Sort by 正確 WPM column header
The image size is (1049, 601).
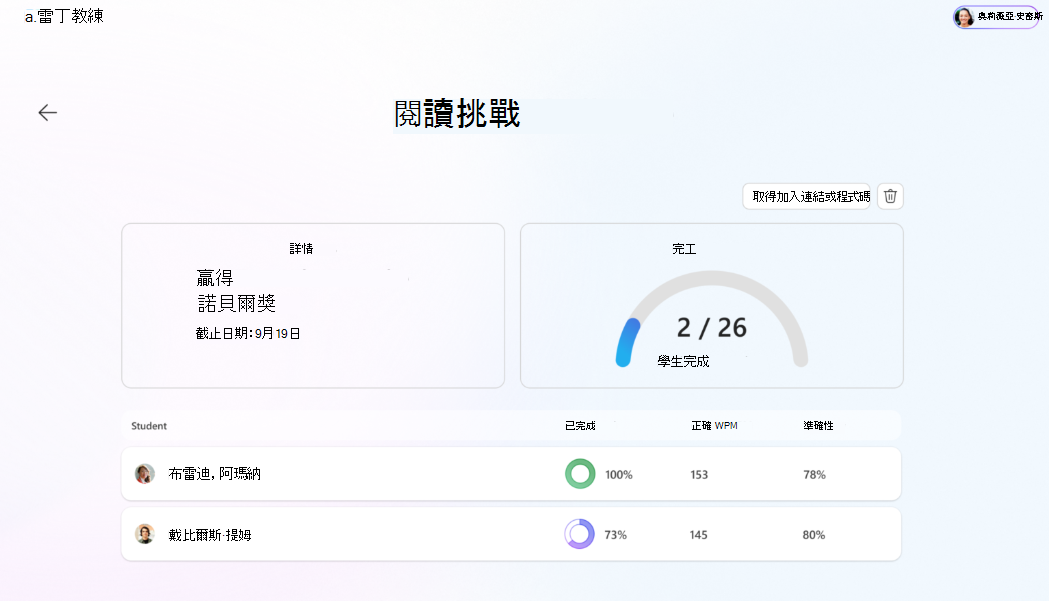714,426
